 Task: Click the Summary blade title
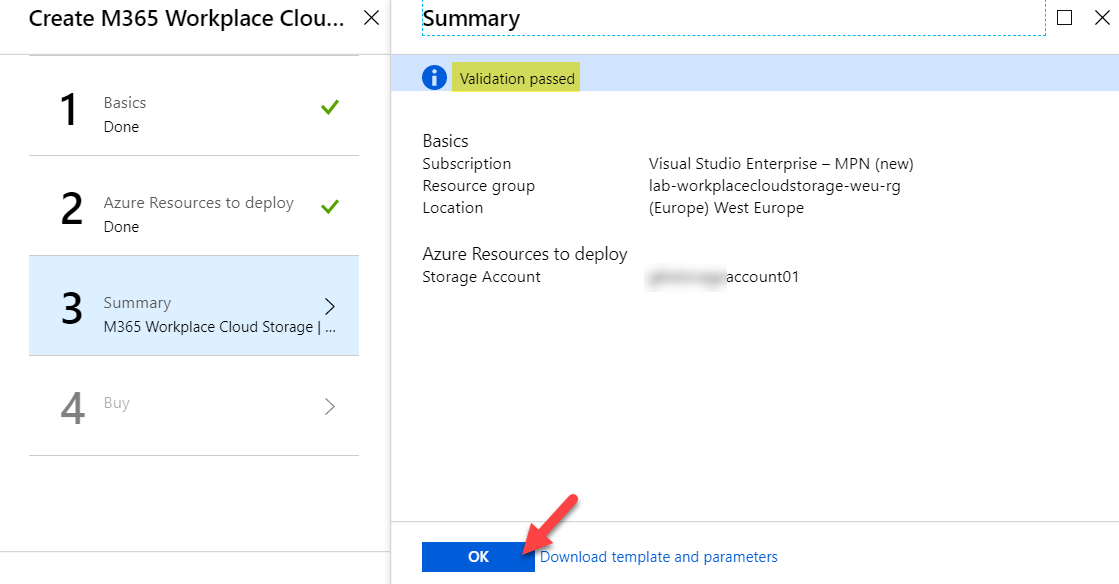(471, 19)
